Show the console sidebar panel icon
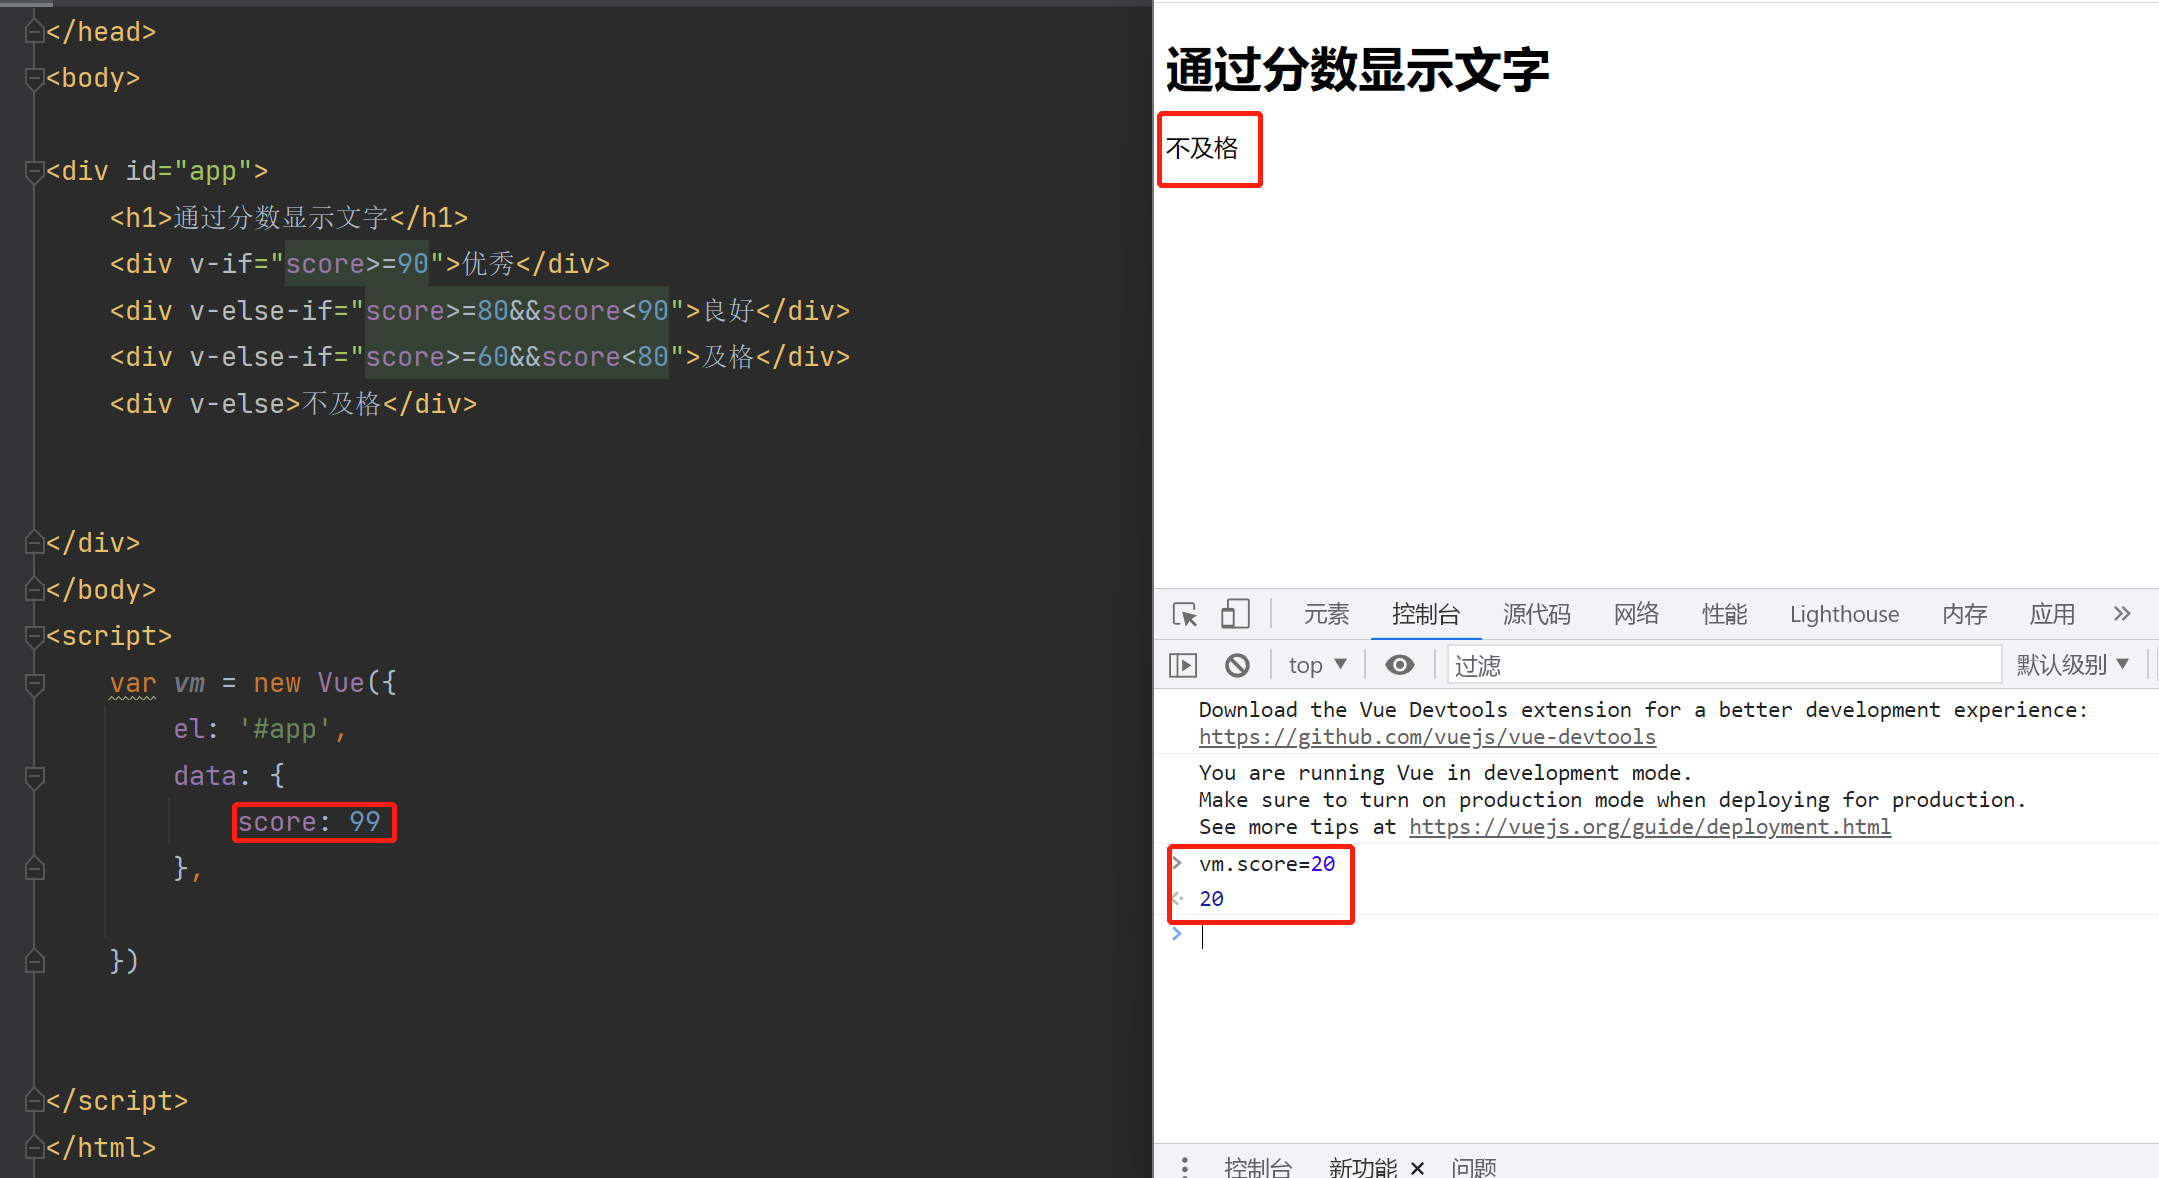Screen dimensions: 2159x1178 pyautogui.click(x=1183, y=665)
